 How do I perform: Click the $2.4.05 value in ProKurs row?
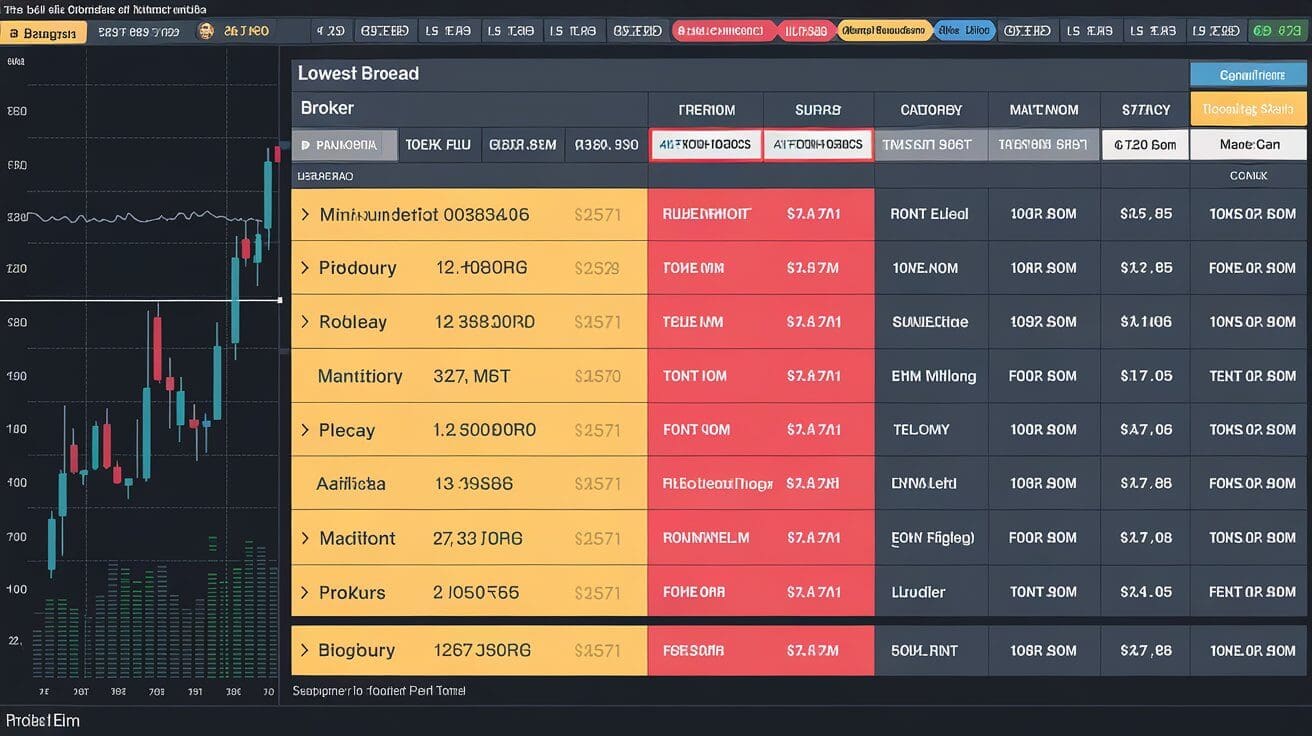click(x=1146, y=592)
